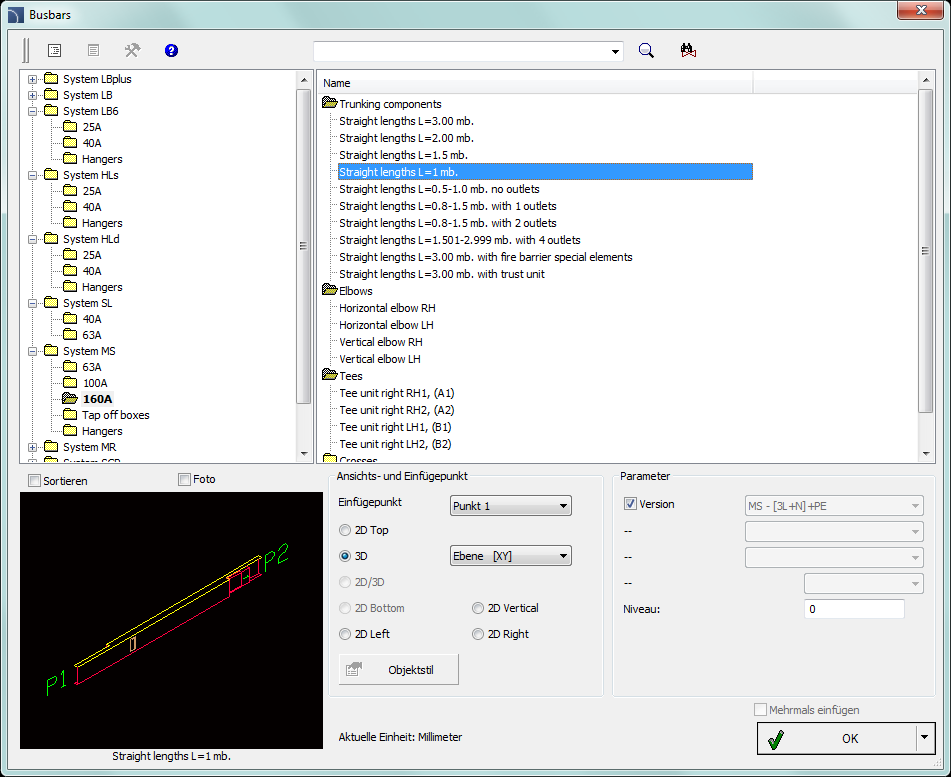Uncheck the Version checkbox
The height and width of the screenshot is (777, 951).
tap(630, 504)
